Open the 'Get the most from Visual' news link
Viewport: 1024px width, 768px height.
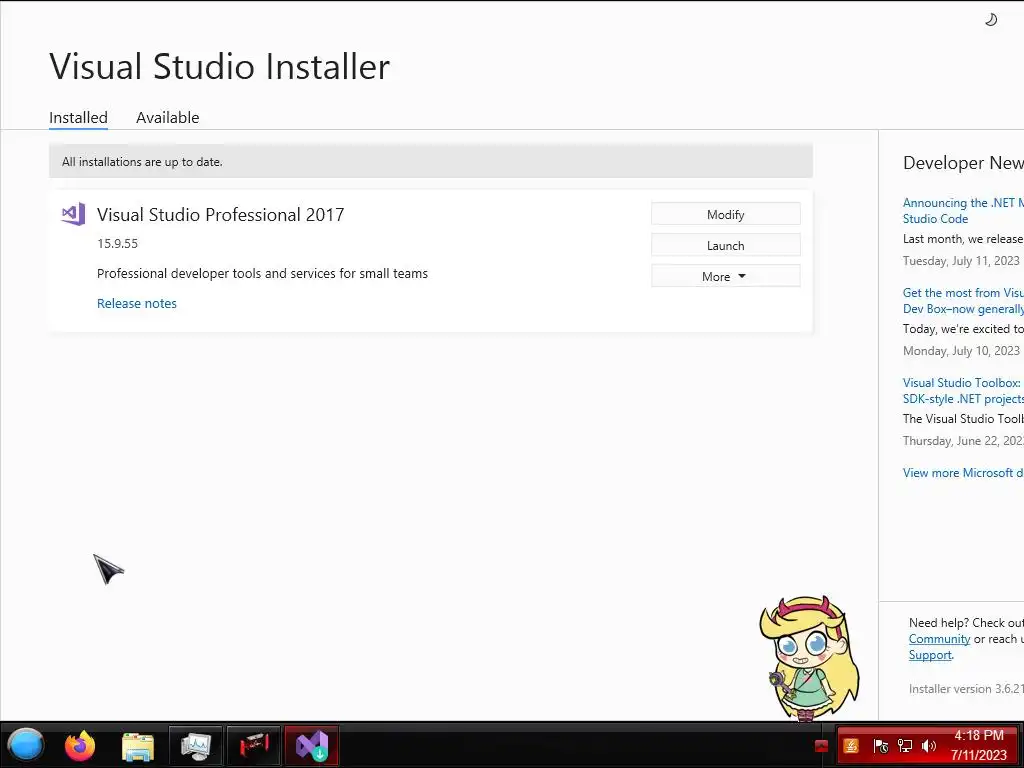click(x=963, y=300)
